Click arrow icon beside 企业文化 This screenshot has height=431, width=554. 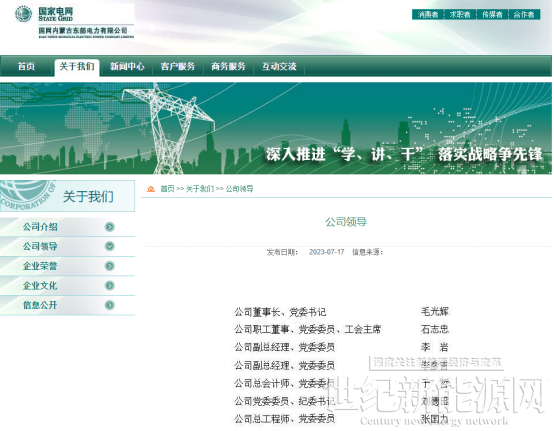tap(110, 285)
